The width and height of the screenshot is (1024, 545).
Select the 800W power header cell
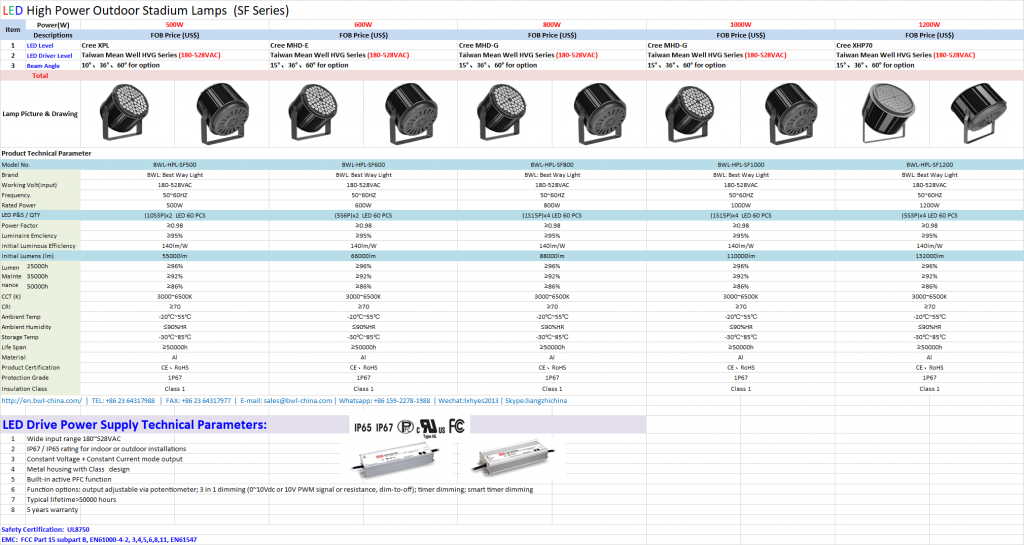[552, 25]
